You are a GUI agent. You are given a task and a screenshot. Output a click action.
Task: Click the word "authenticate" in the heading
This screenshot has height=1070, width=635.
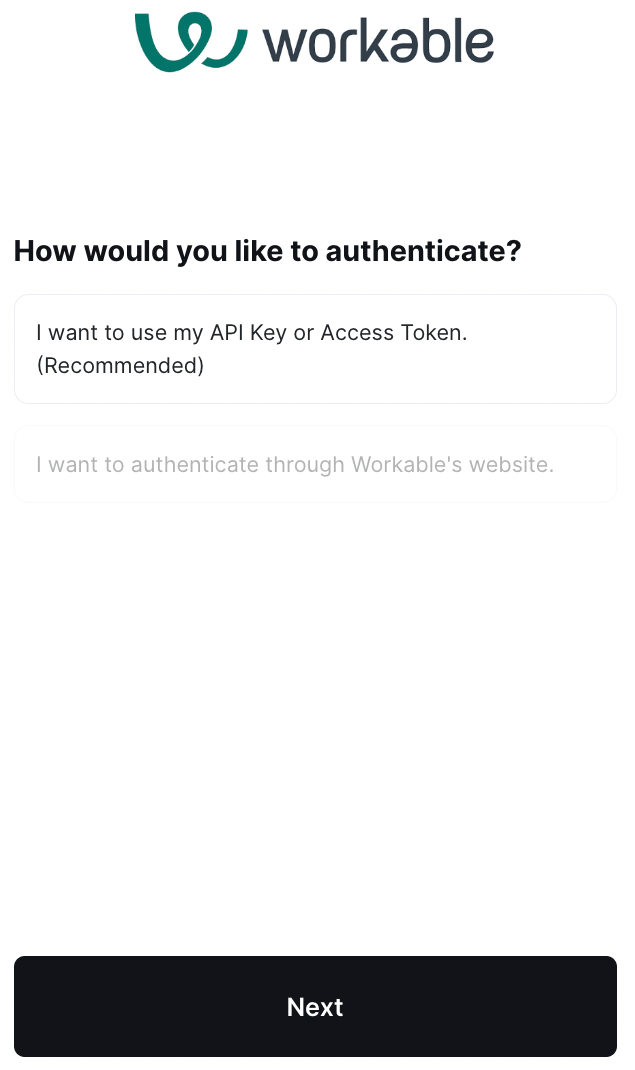pos(423,251)
